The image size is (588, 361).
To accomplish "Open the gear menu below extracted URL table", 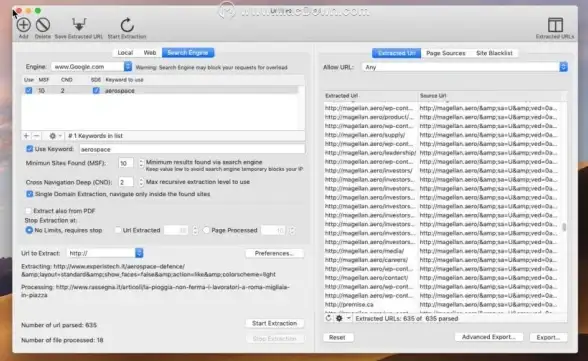I will (343, 318).
